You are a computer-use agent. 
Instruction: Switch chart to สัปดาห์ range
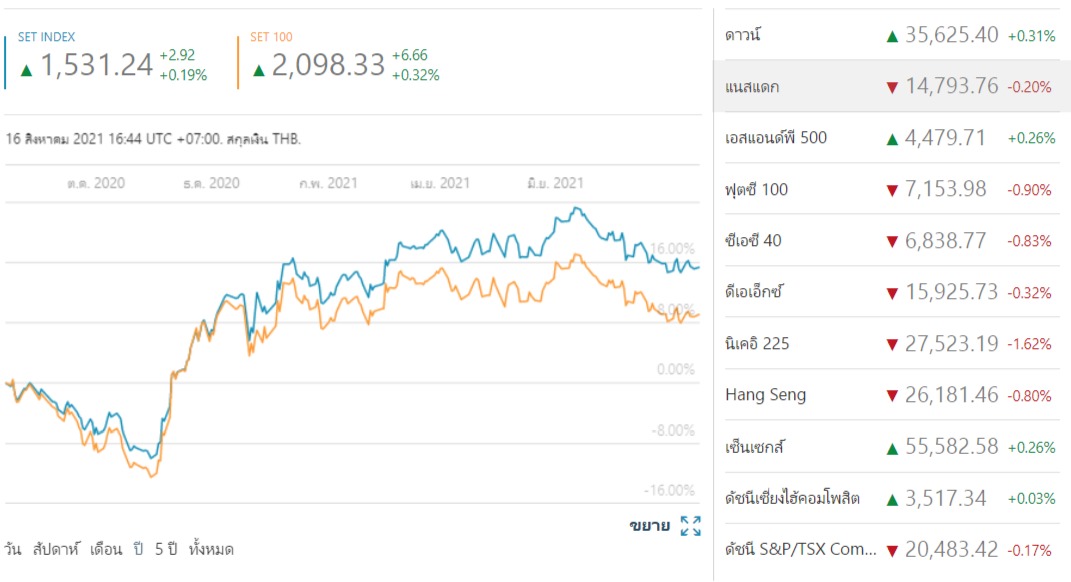pos(56,549)
